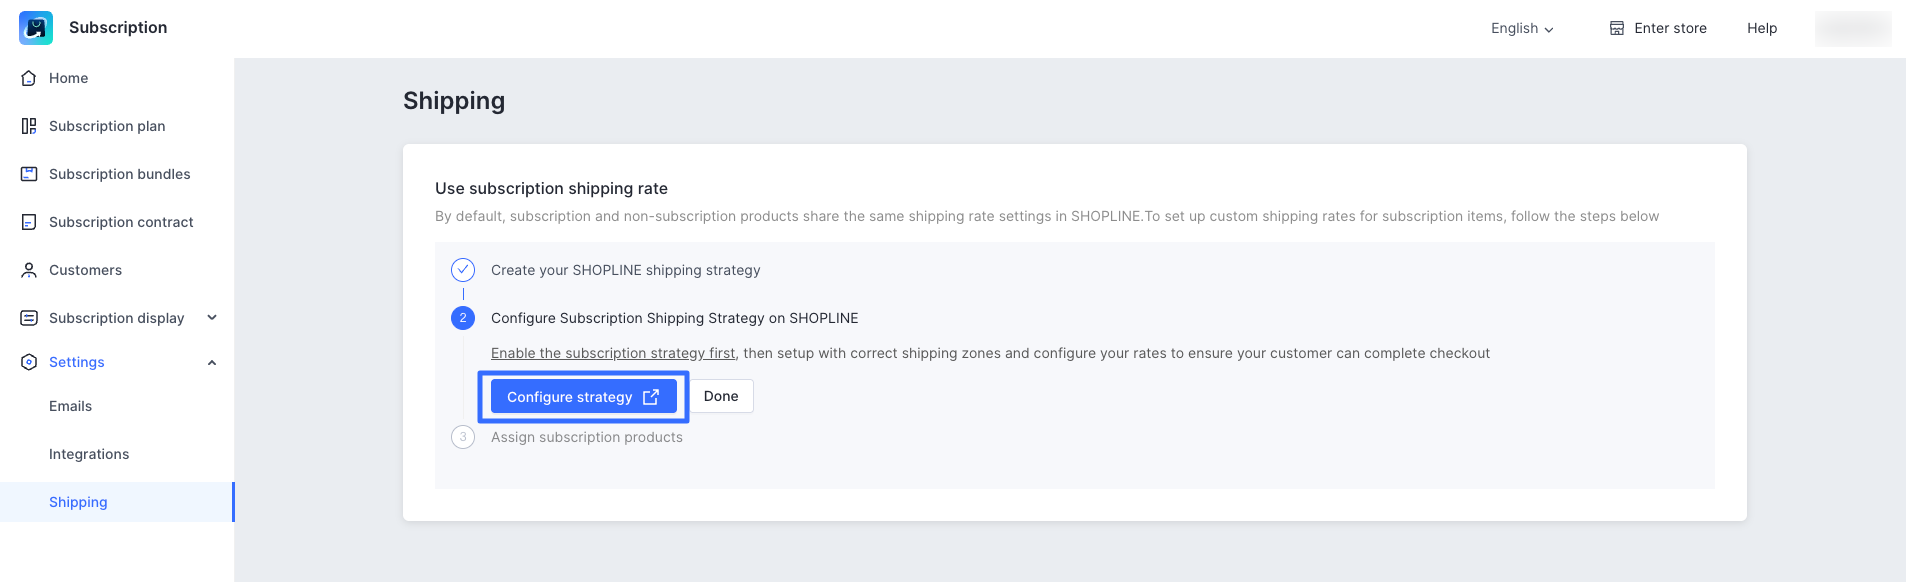This screenshot has height=582, width=1906.
Task: Click the Subscription display icon
Action: click(29, 318)
